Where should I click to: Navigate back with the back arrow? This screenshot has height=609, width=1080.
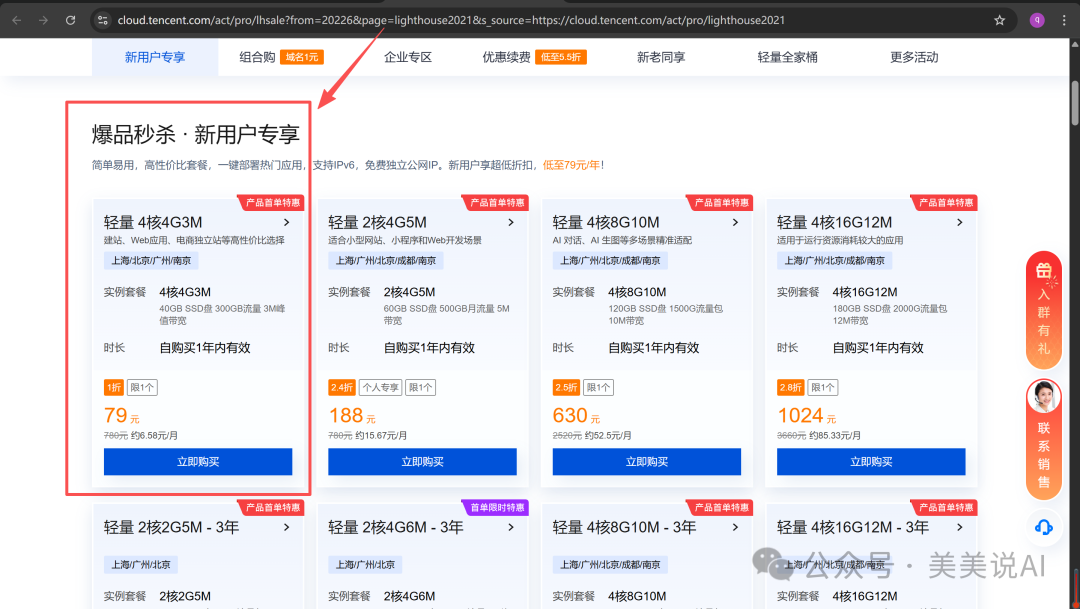[16, 18]
